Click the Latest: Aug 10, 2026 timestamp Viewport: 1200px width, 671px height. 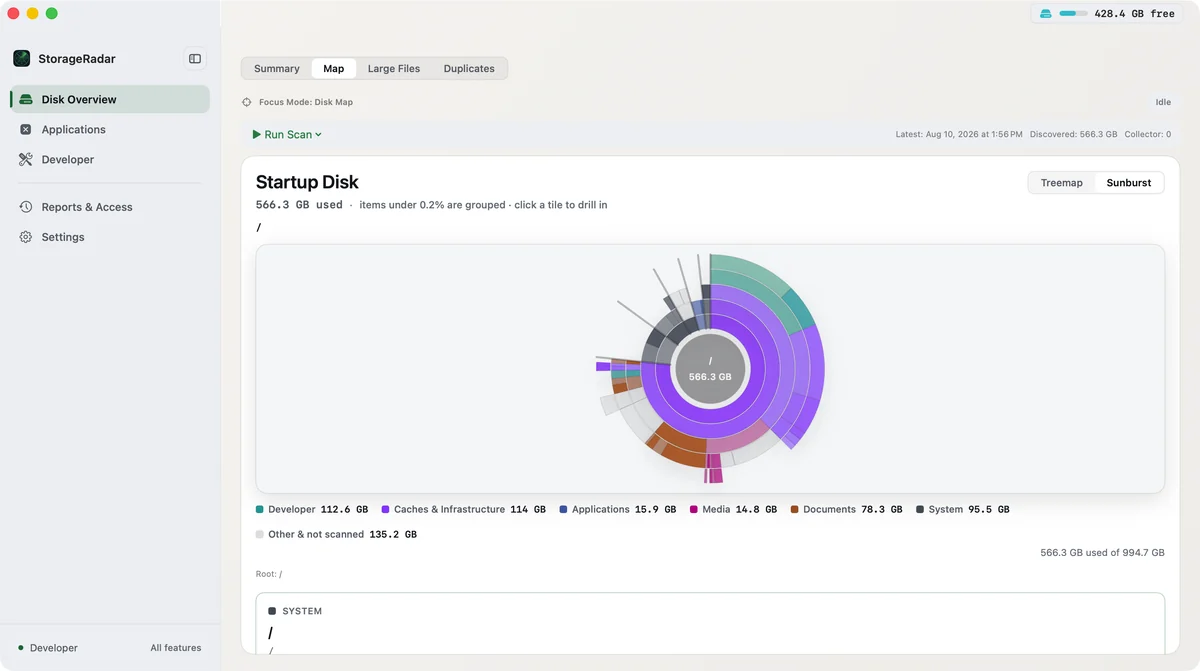click(x=959, y=134)
